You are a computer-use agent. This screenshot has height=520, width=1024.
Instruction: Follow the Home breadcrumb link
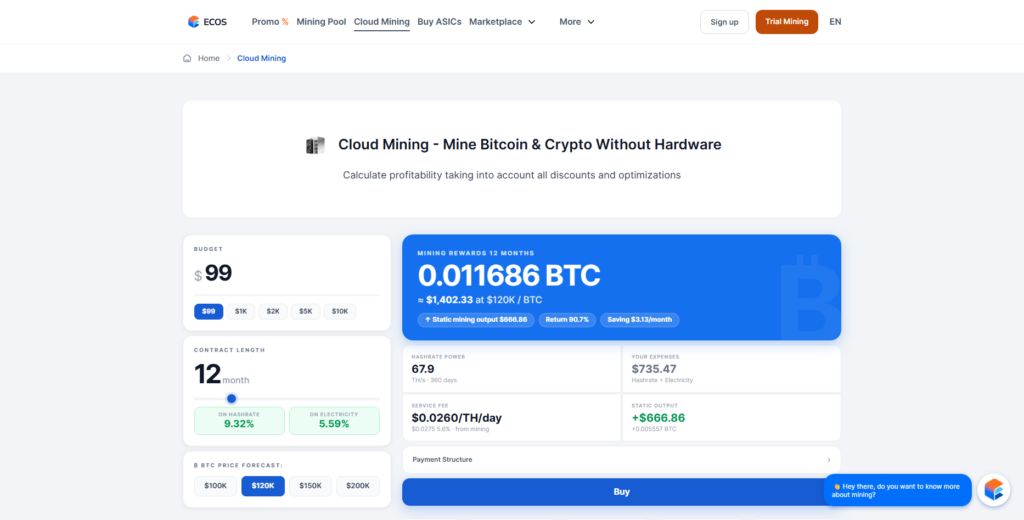[x=208, y=58]
